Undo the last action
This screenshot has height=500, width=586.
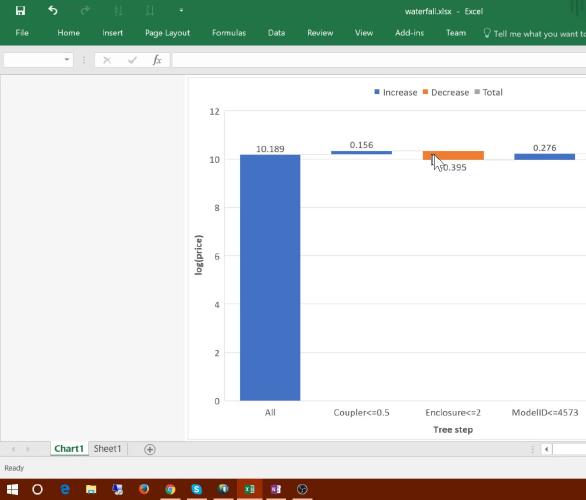pos(53,10)
